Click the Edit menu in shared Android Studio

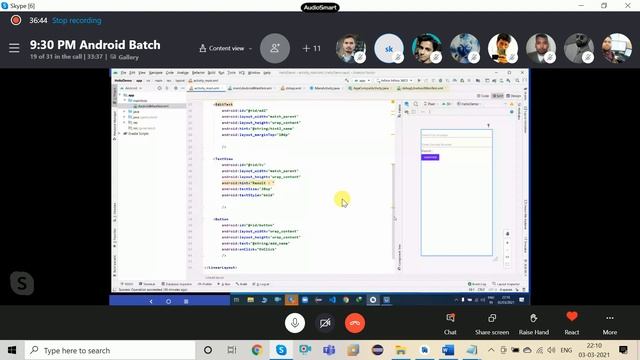tap(132, 73)
